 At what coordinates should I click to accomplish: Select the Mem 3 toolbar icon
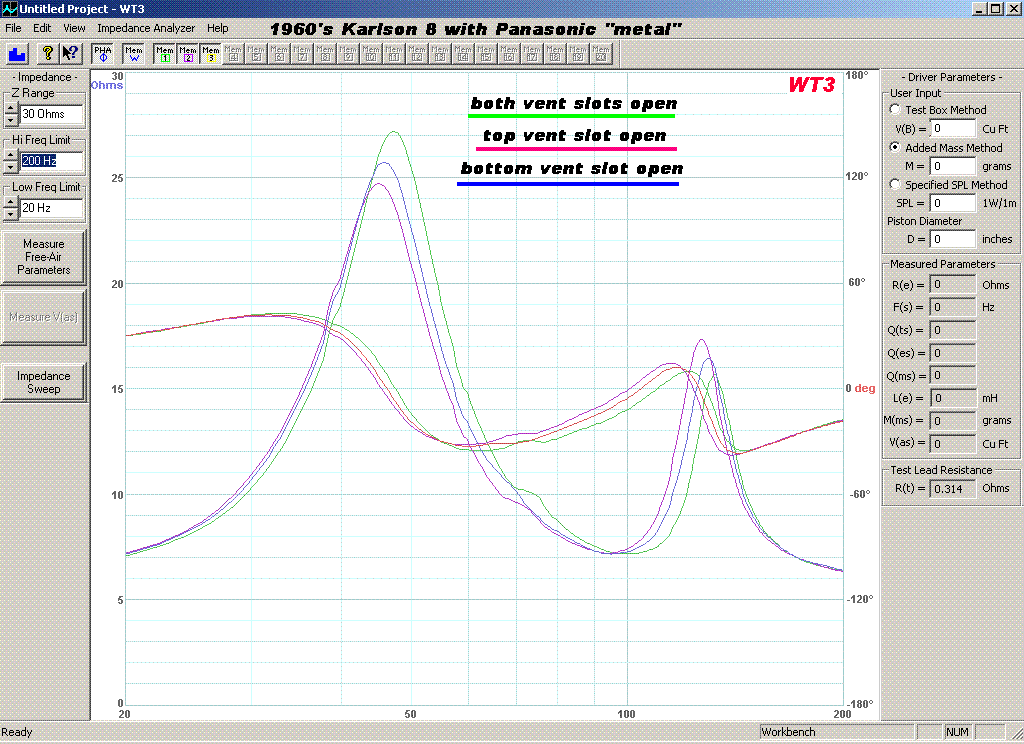point(210,54)
